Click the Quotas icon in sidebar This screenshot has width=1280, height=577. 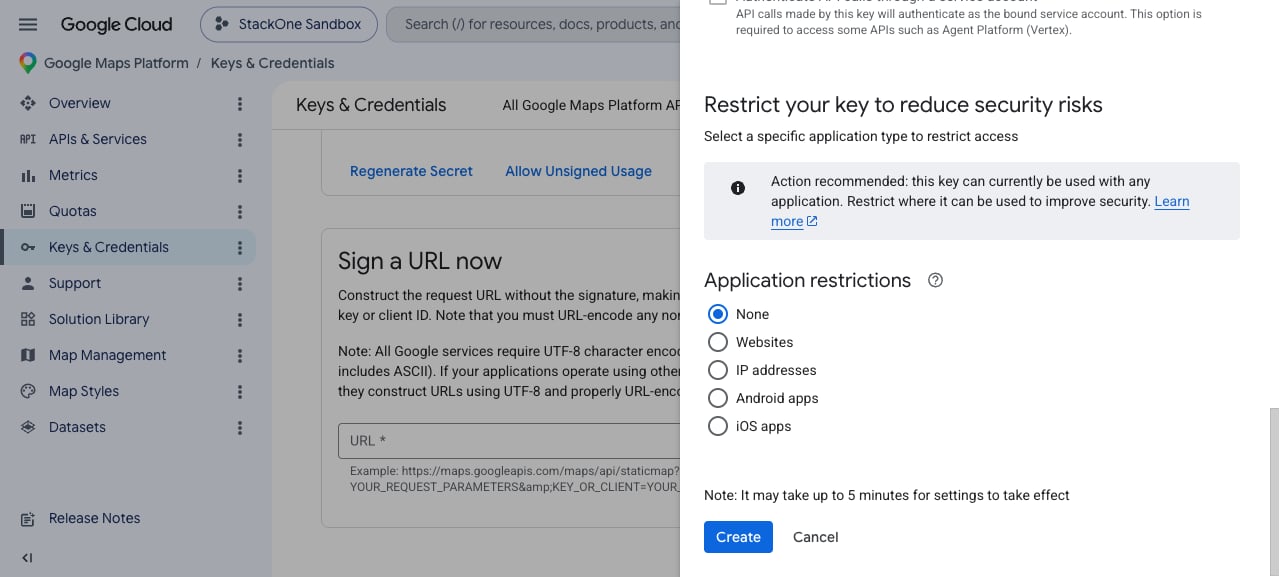[x=28, y=211]
